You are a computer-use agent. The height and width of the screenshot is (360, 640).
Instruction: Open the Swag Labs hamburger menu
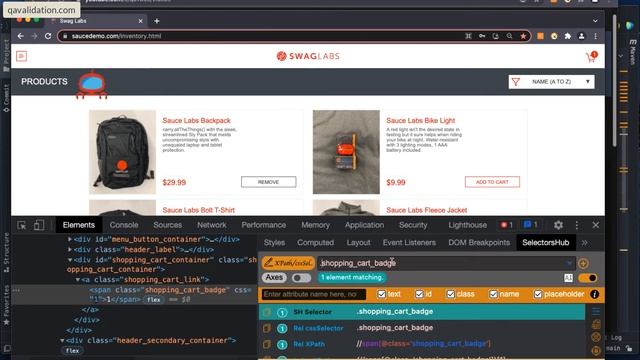coord(22,56)
